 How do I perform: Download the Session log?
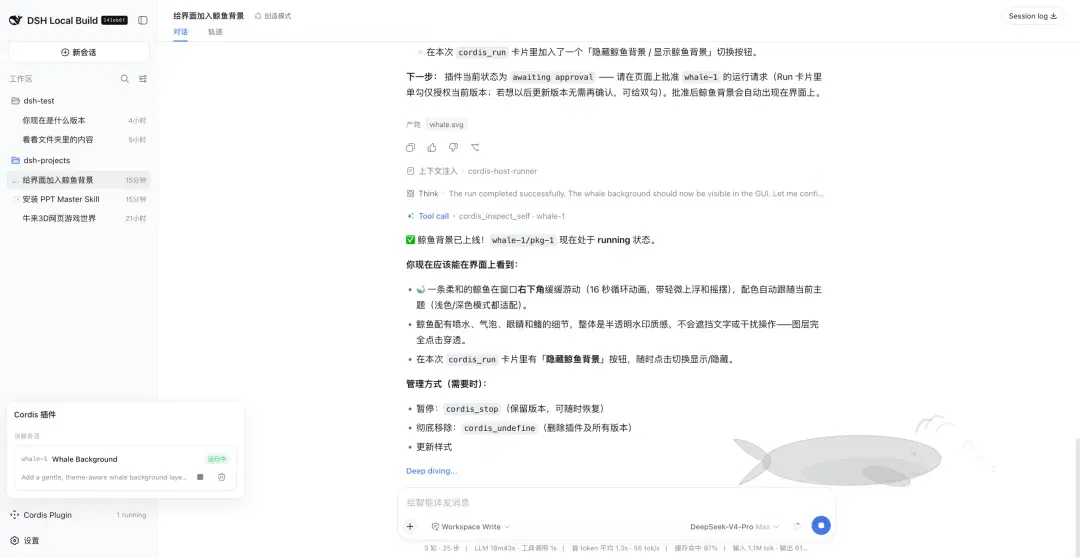click(x=1032, y=16)
